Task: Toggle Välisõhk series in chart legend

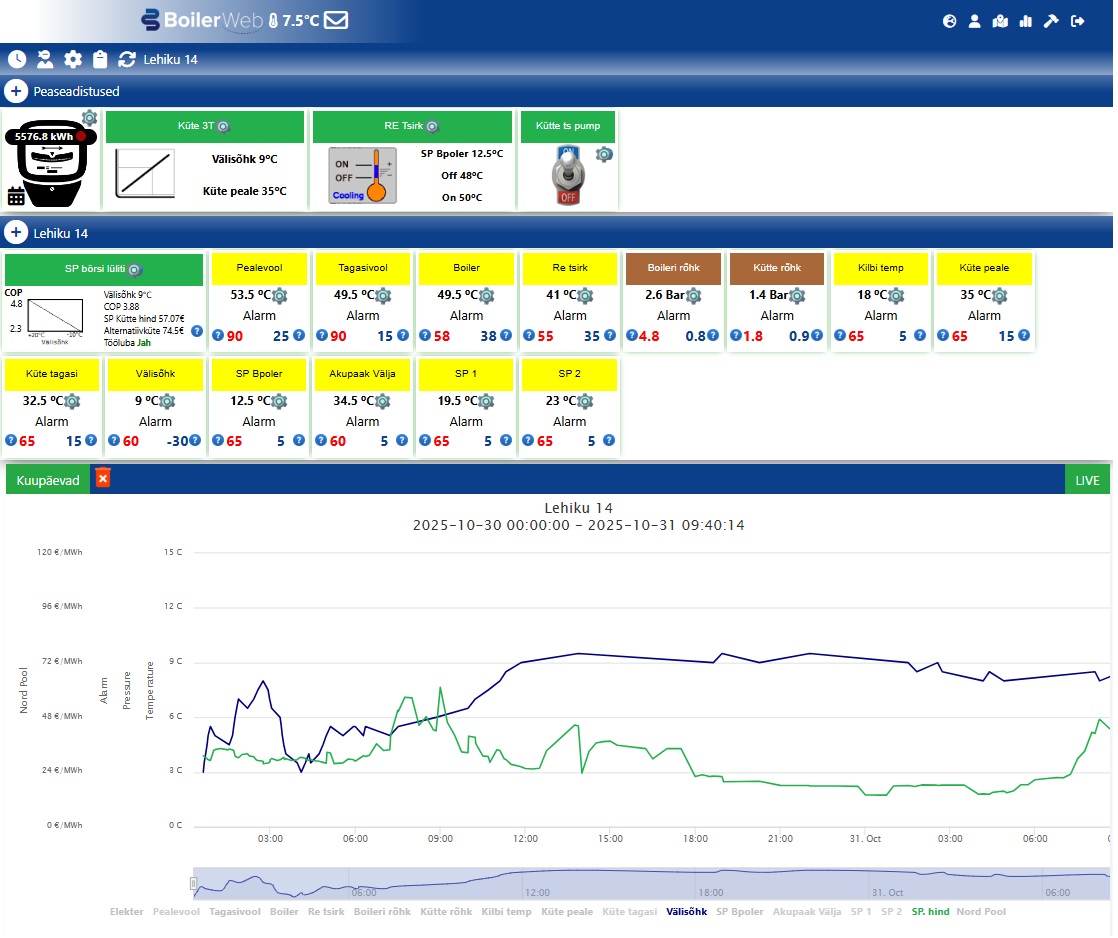Action: 686,912
